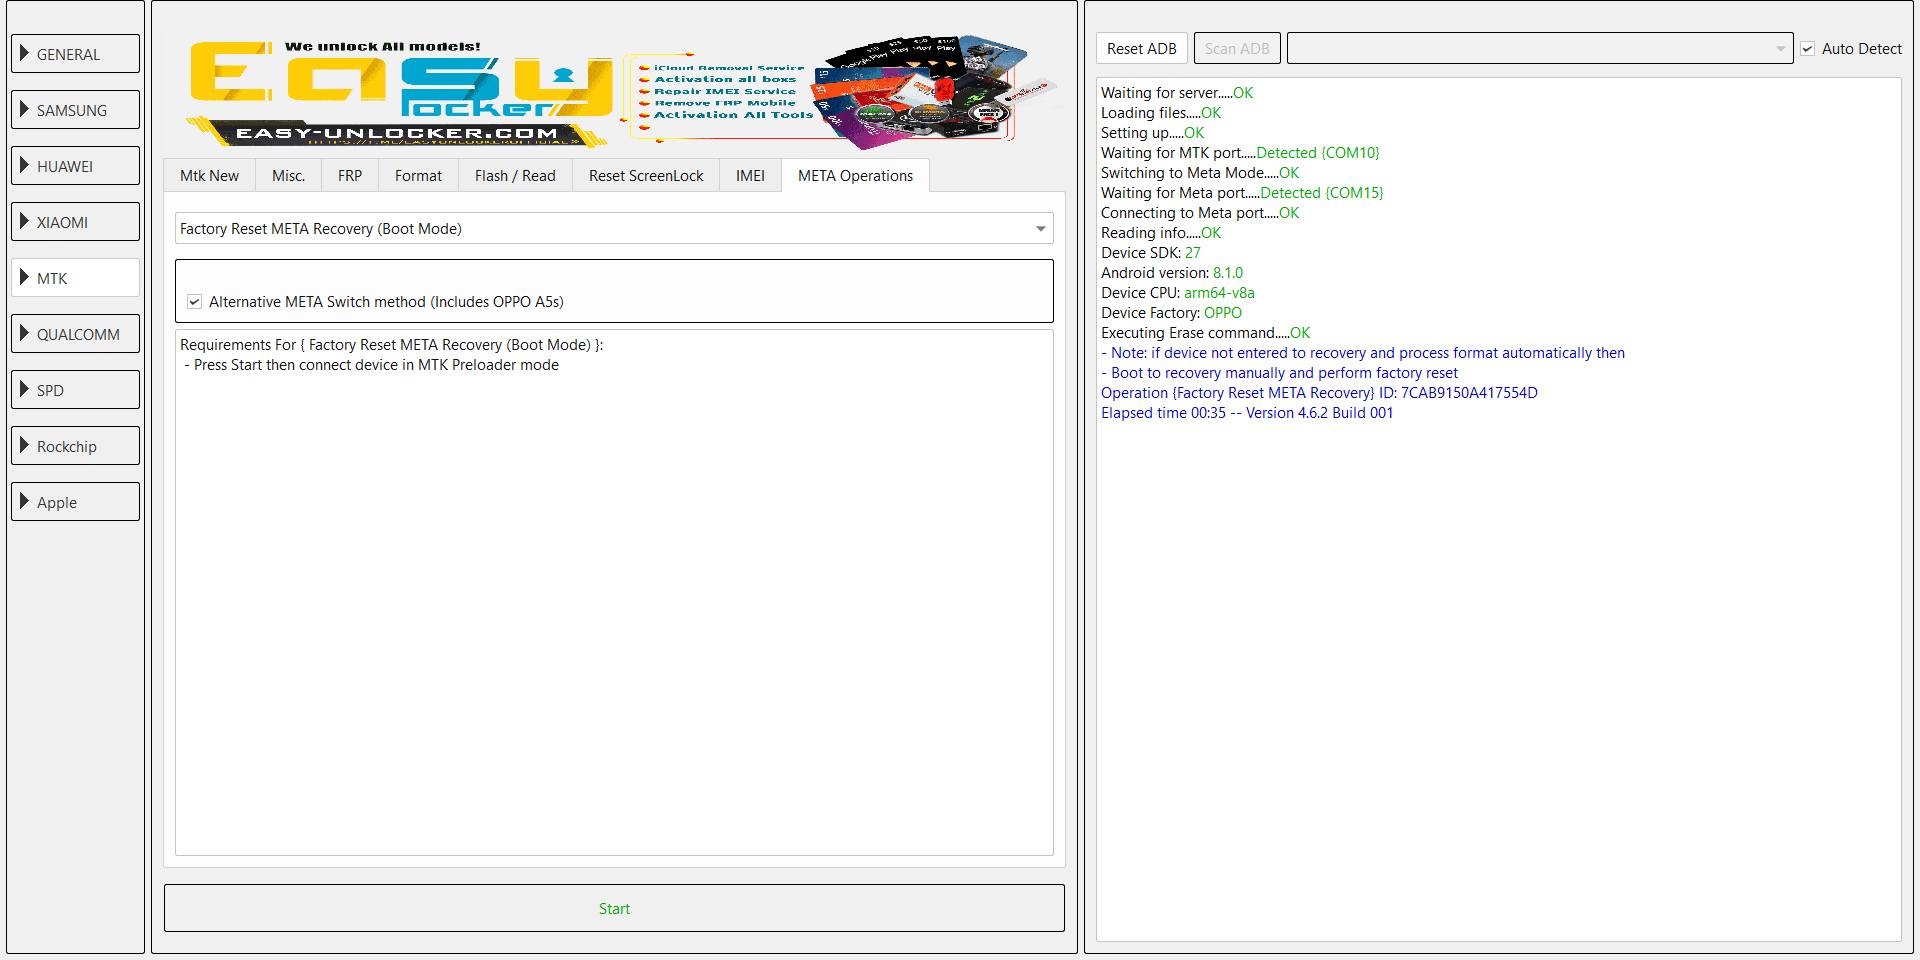Open the IMEI tab
This screenshot has width=1920, height=960.
pyautogui.click(x=750, y=175)
